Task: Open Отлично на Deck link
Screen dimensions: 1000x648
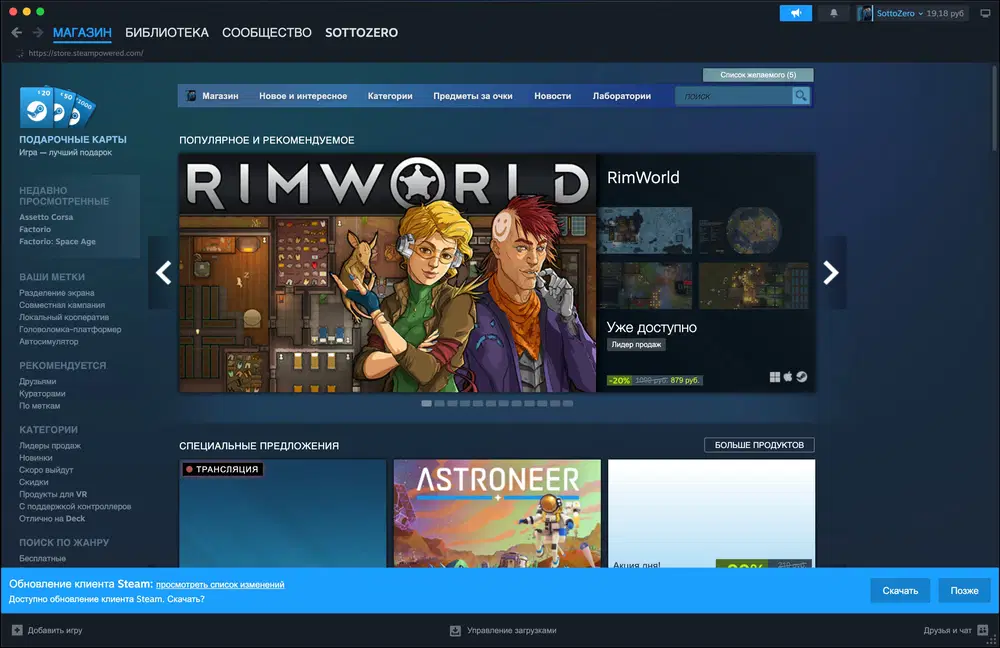Action: point(52,519)
